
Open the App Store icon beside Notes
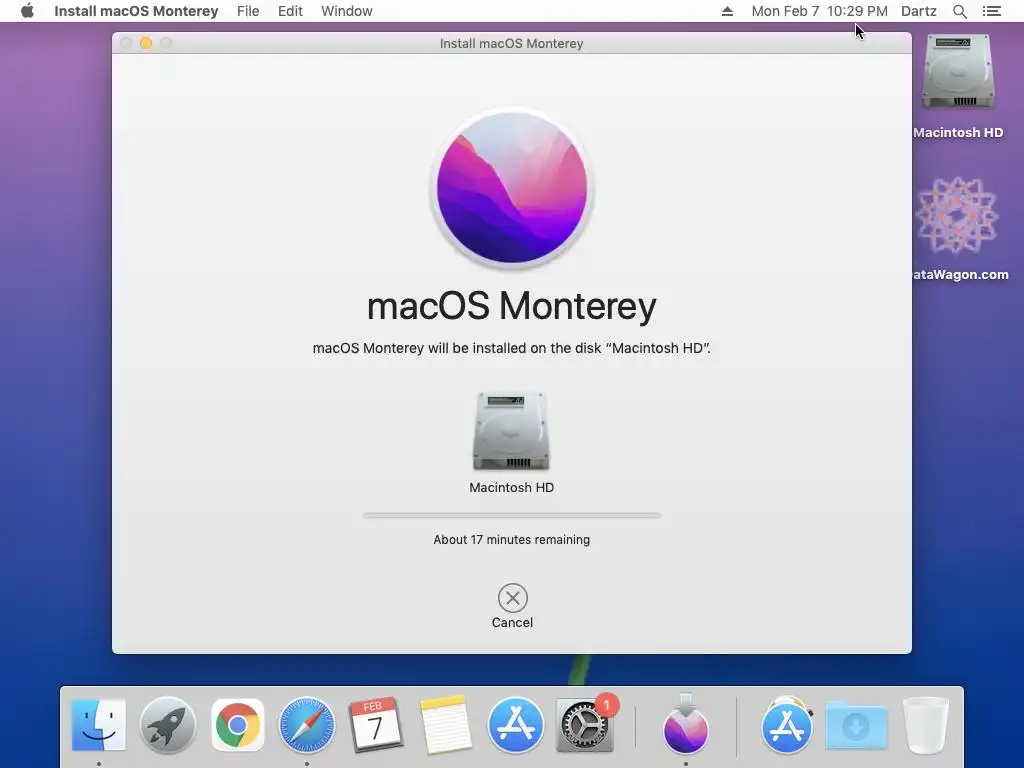(x=515, y=725)
